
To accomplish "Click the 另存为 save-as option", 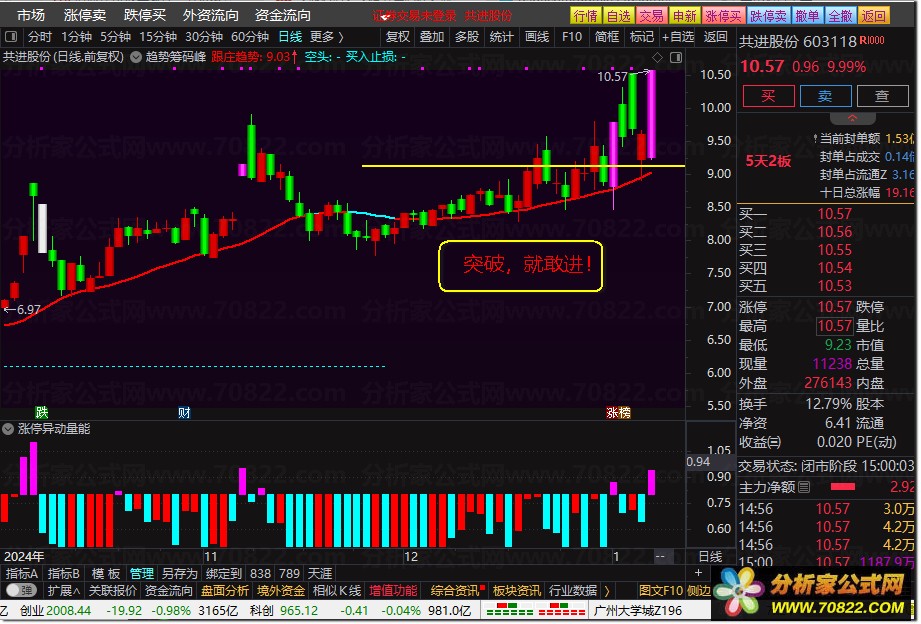I will point(180,573).
